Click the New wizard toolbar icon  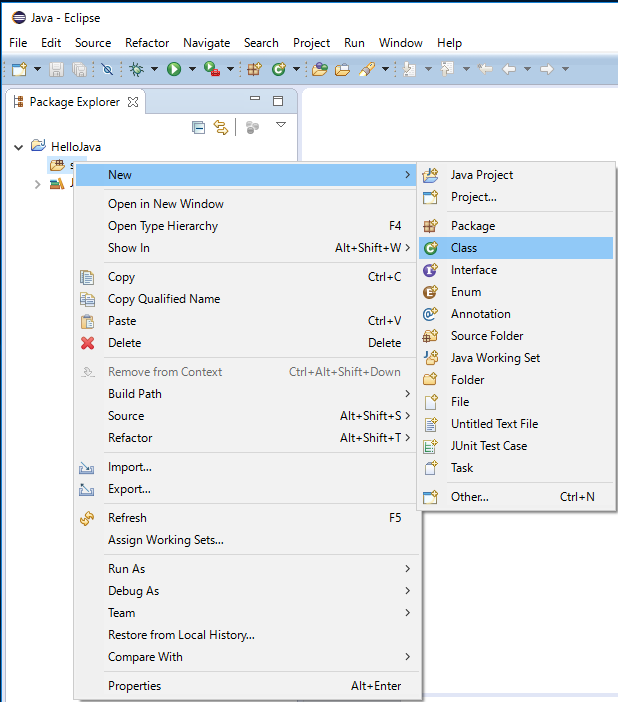pyautogui.click(x=19, y=69)
